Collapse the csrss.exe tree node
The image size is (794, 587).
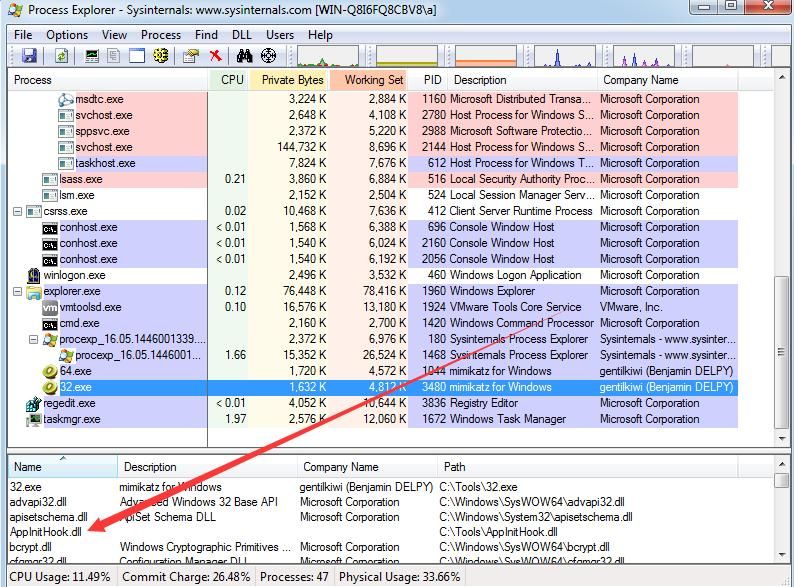[17, 211]
